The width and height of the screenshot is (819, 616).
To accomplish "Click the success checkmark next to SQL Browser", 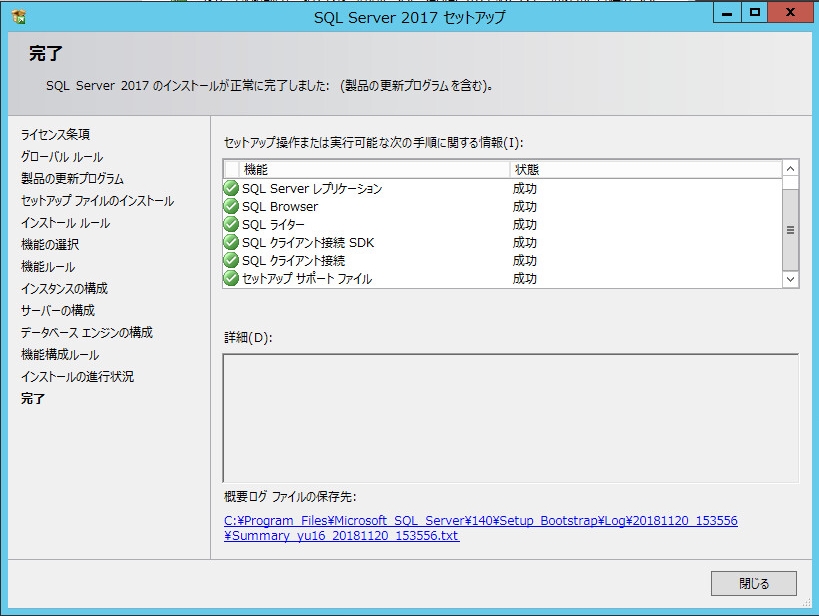I will tap(230, 207).
